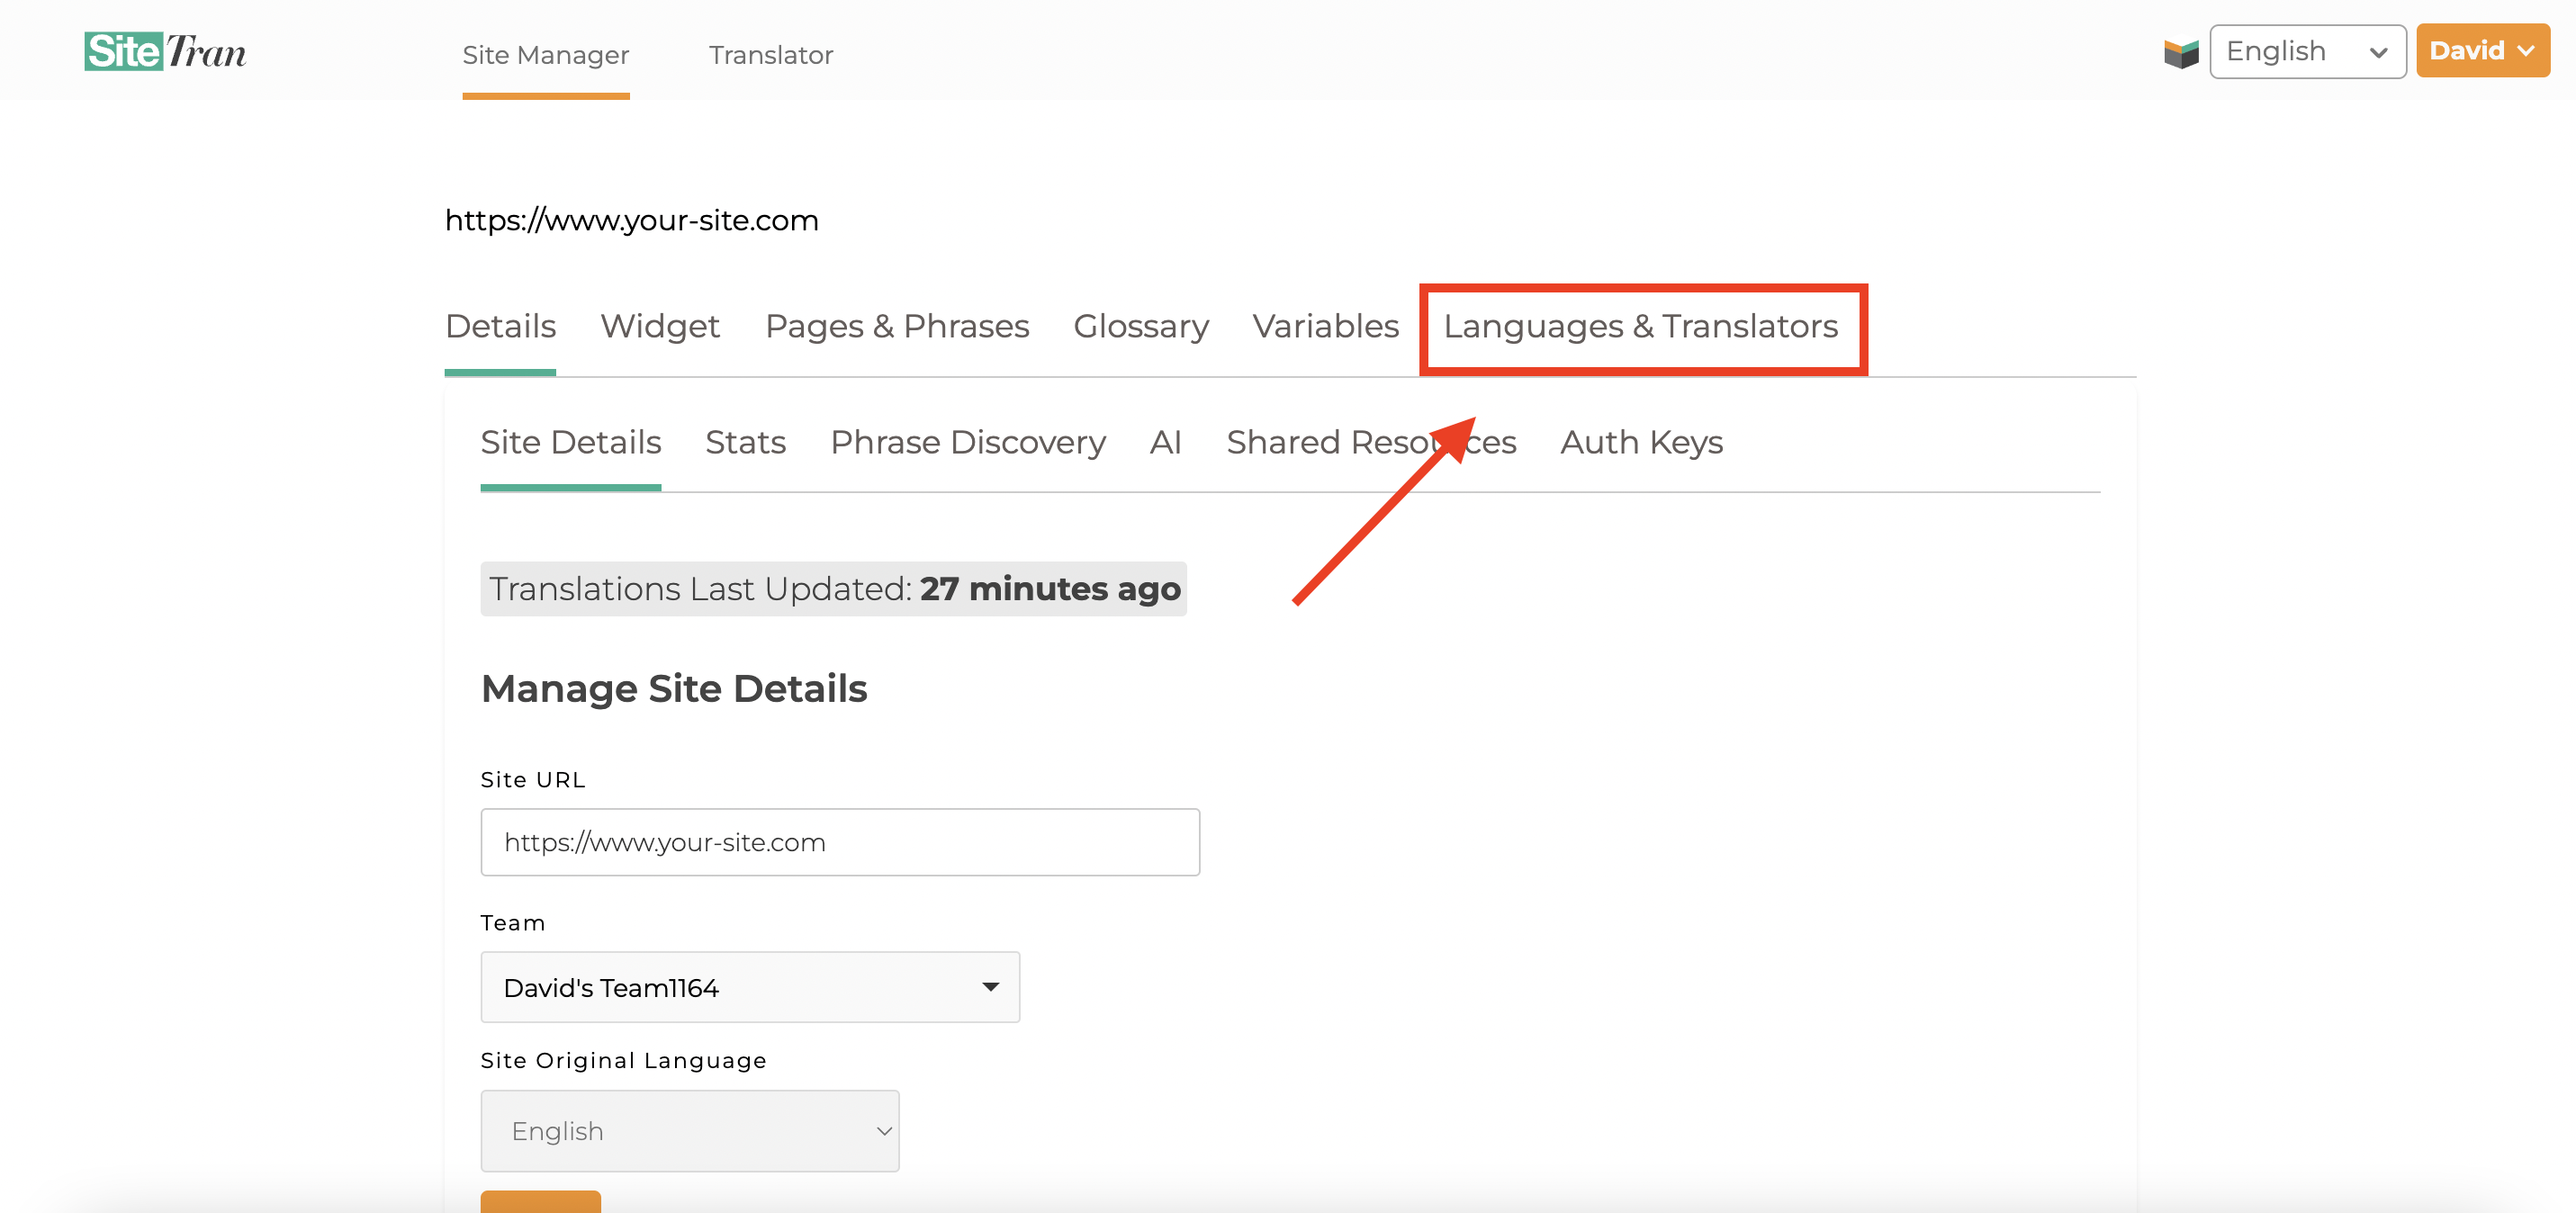This screenshot has width=2576, height=1213.
Task: Switch to the Stats sub-tab
Action: pos(745,442)
